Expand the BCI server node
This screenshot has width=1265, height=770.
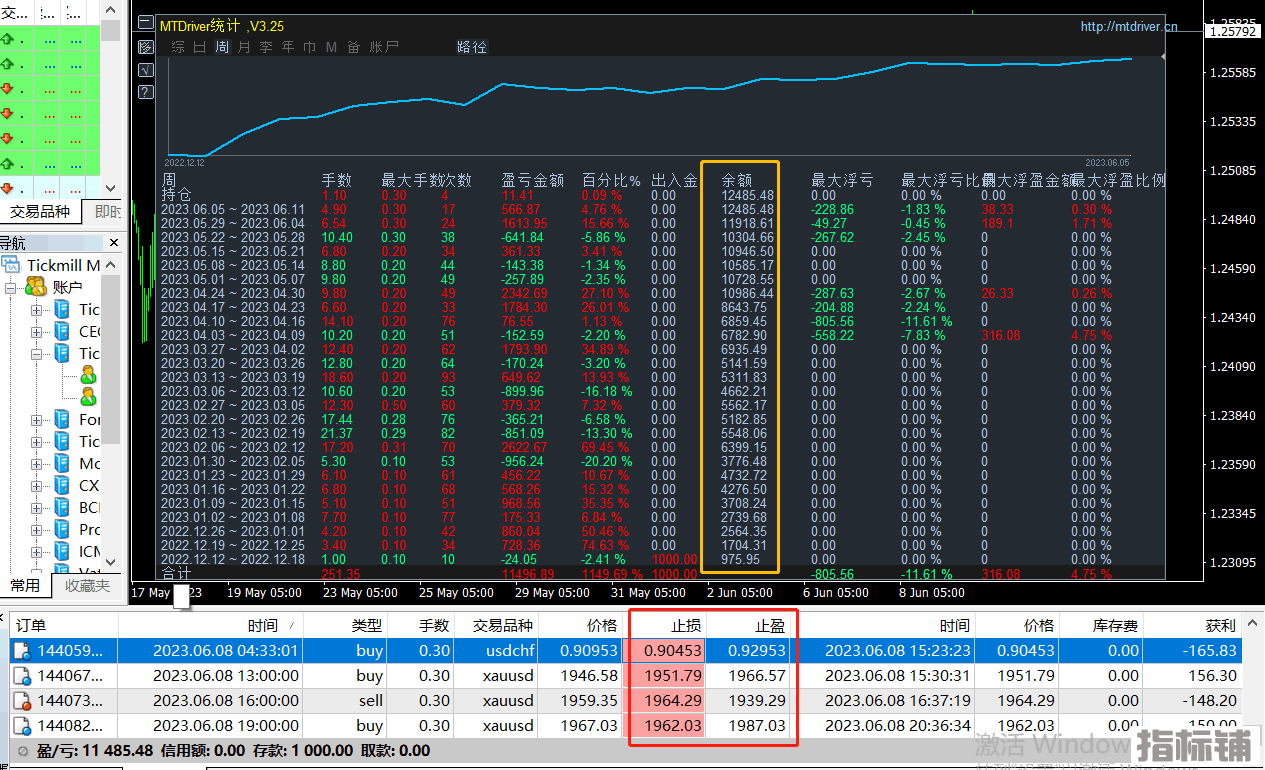coord(37,507)
